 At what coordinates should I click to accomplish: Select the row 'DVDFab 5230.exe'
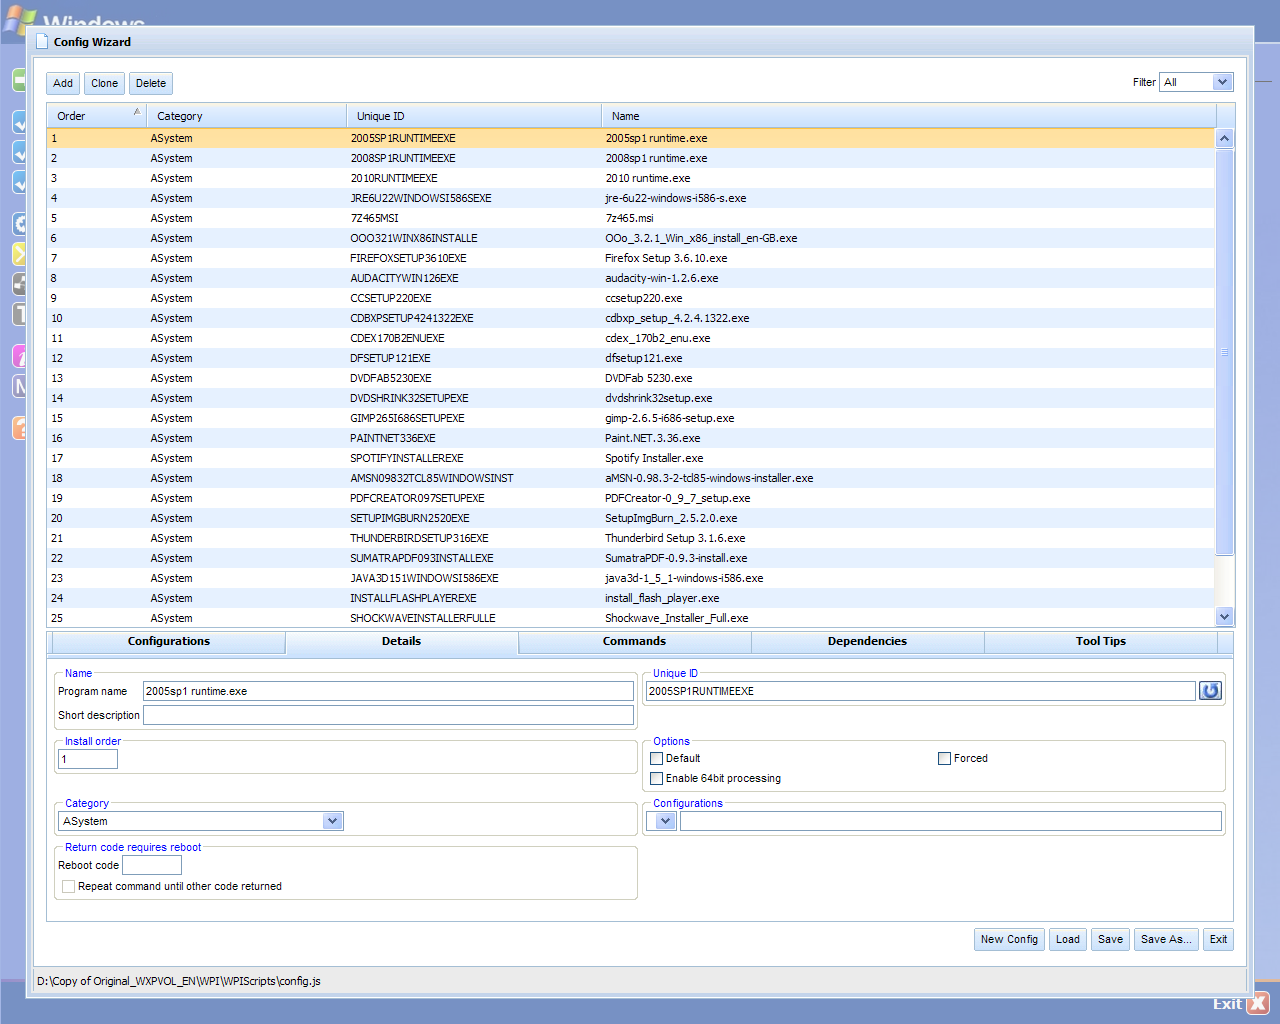(631, 378)
